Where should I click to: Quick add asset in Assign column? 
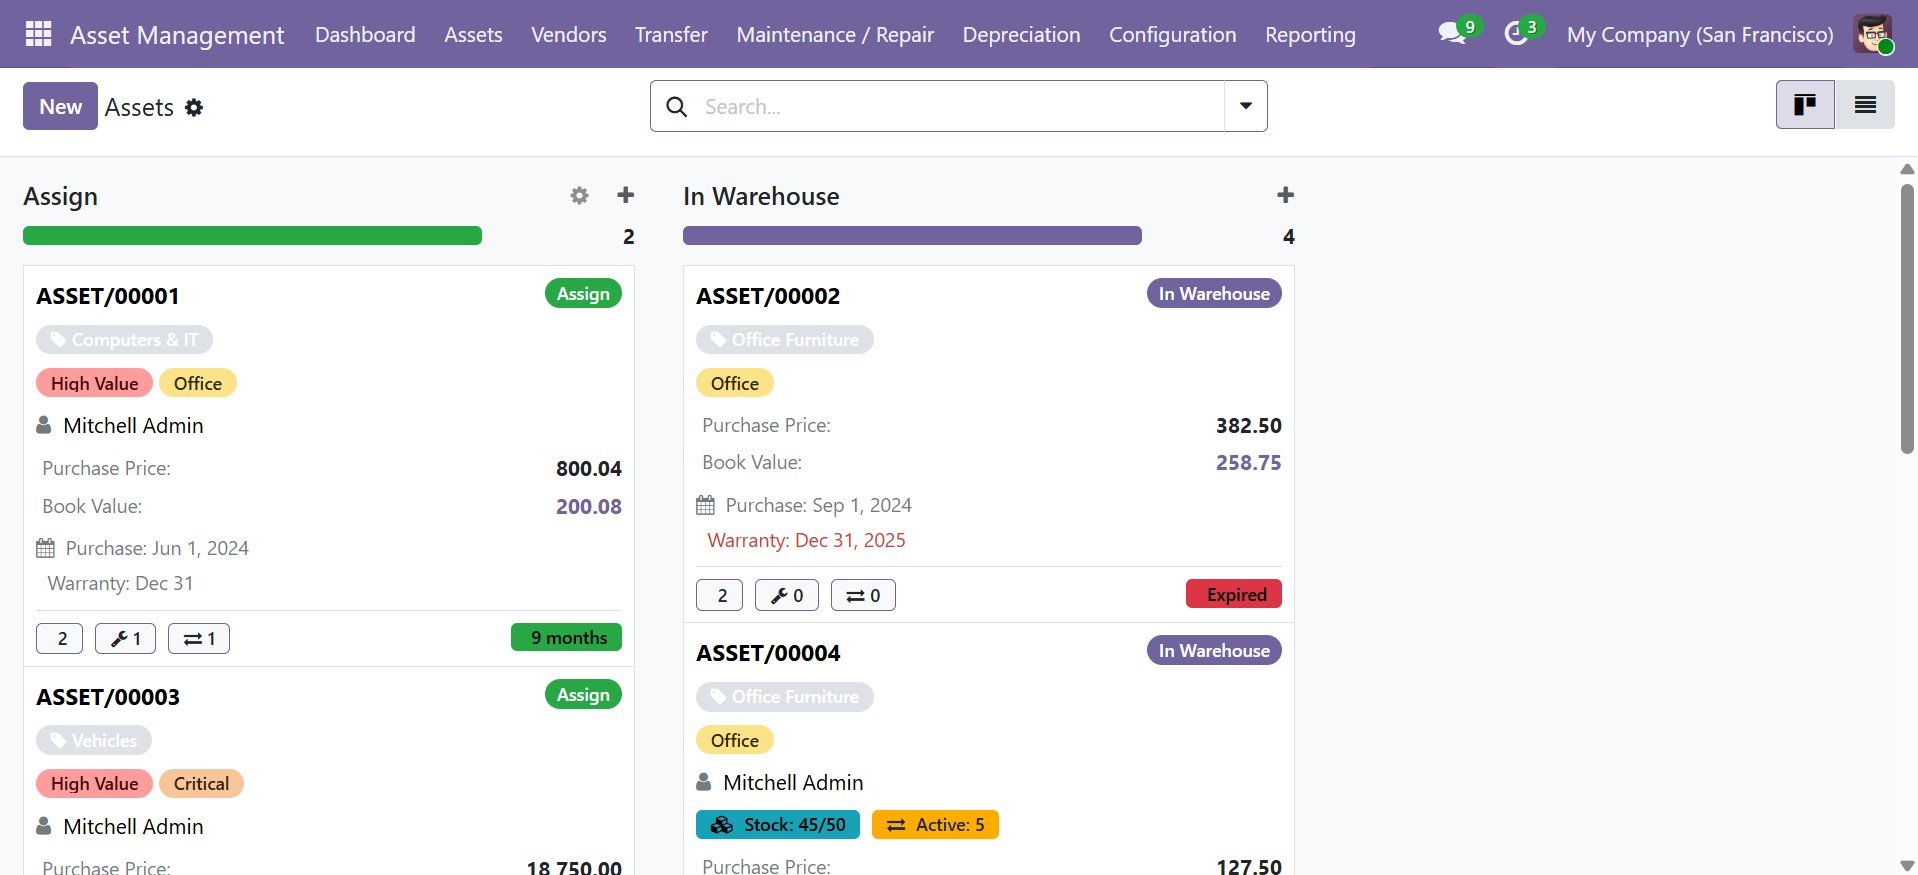[626, 195]
